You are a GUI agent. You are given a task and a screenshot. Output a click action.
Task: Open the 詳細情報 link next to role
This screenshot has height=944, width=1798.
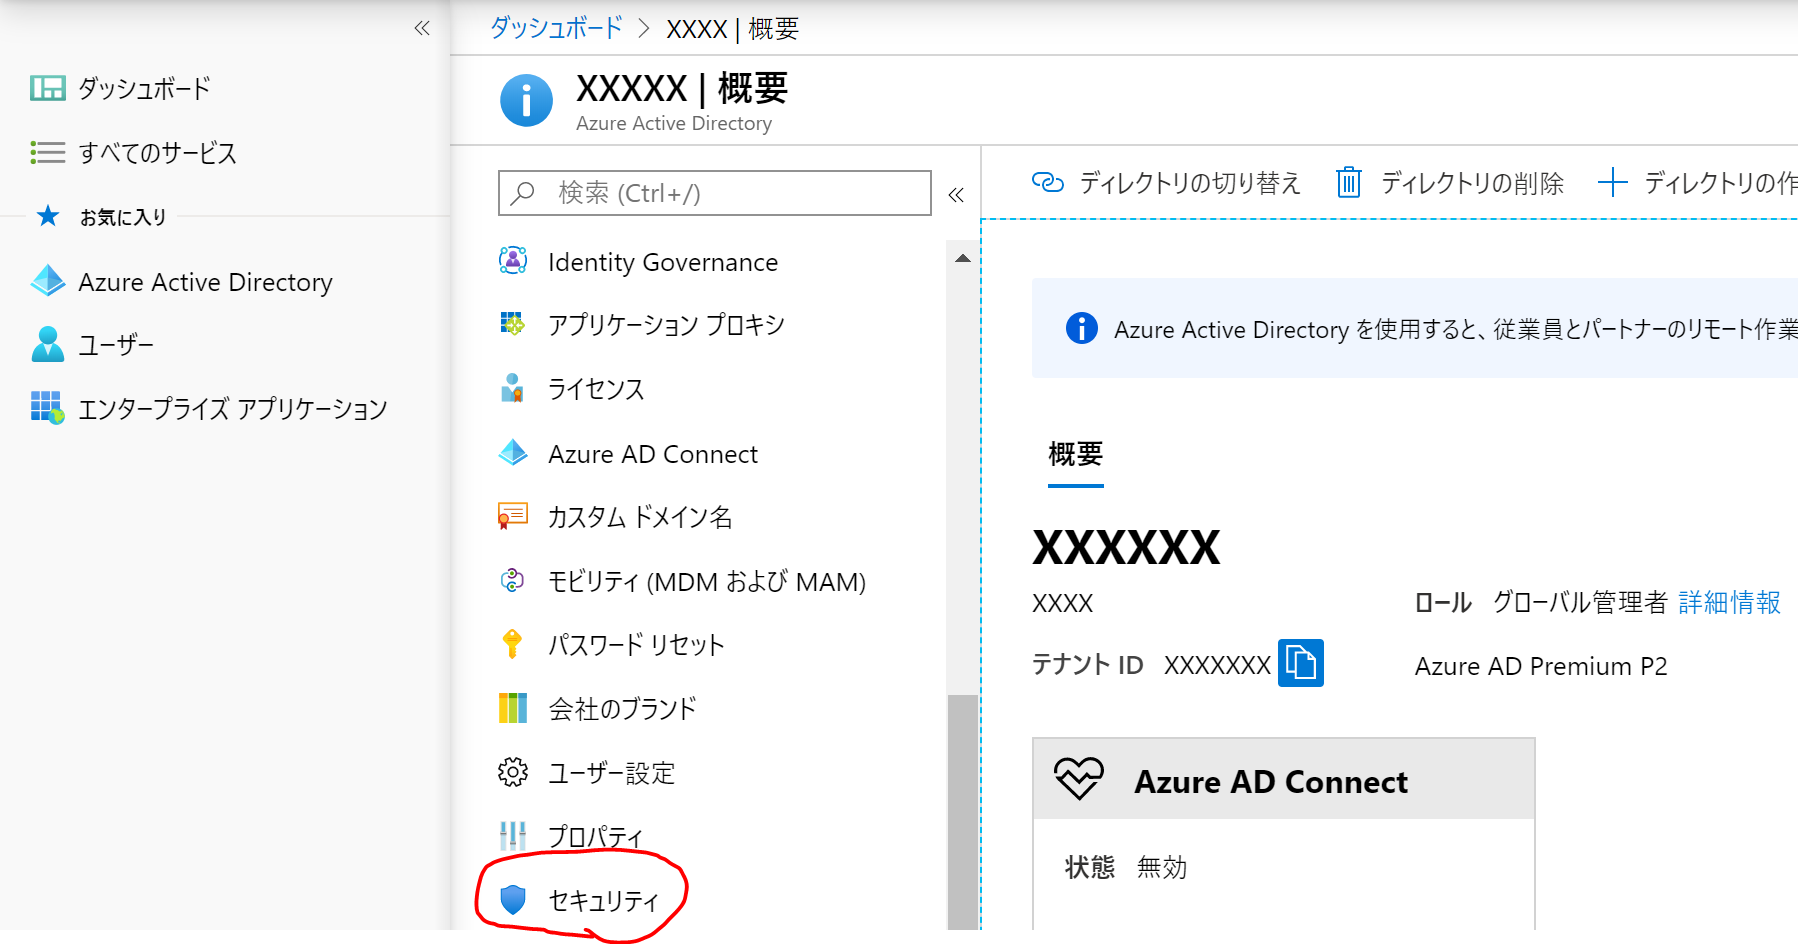point(1730,602)
